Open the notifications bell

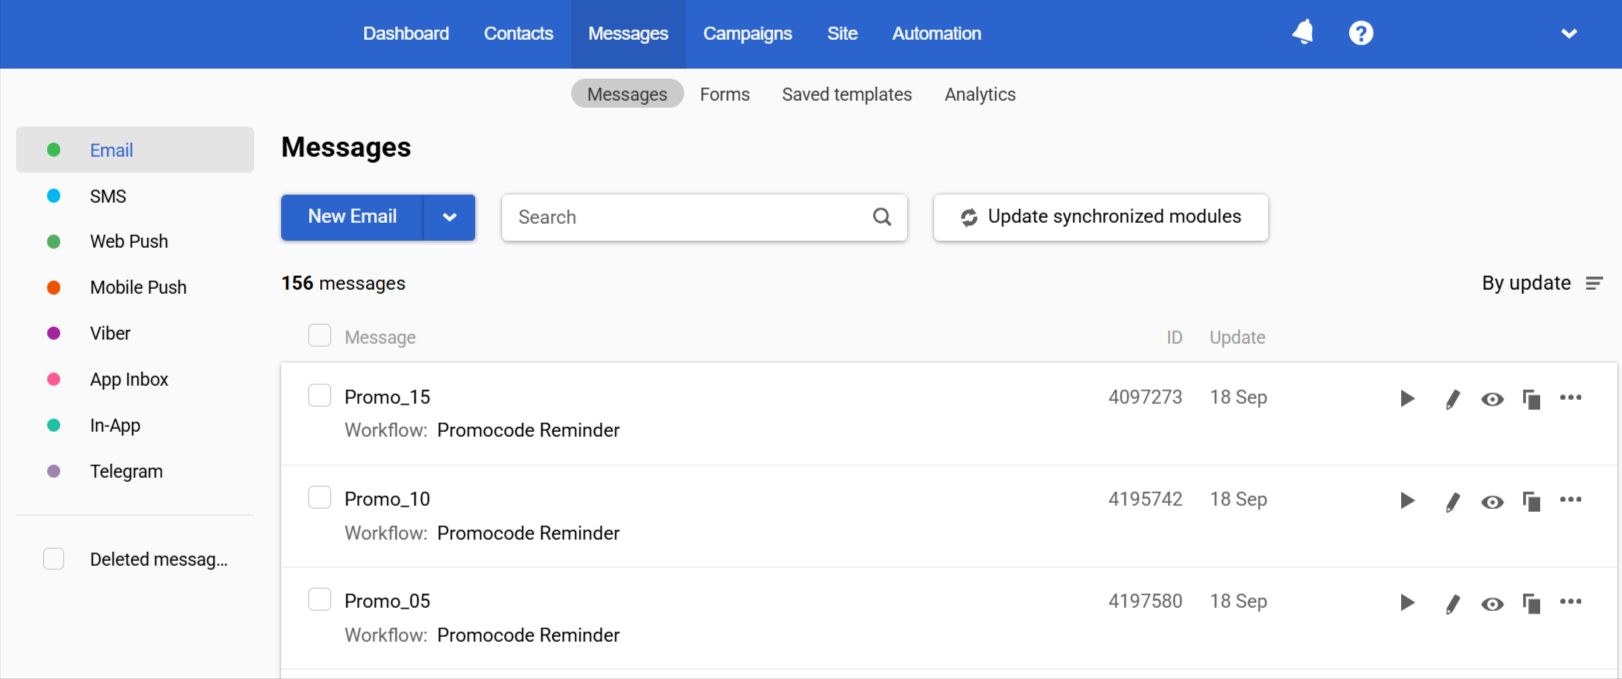tap(1303, 33)
